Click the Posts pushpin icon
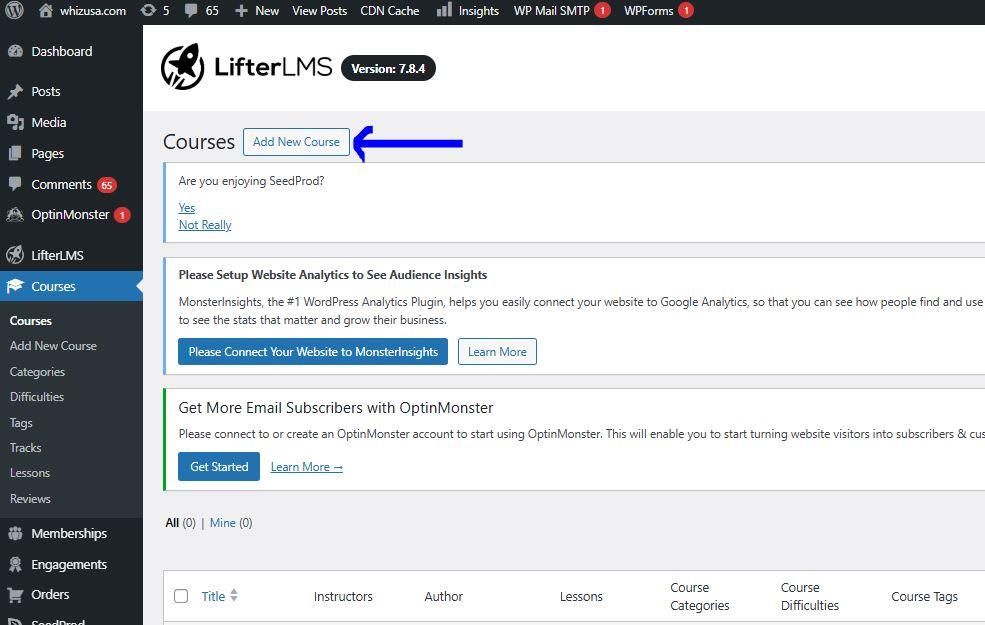 pyautogui.click(x=15, y=92)
